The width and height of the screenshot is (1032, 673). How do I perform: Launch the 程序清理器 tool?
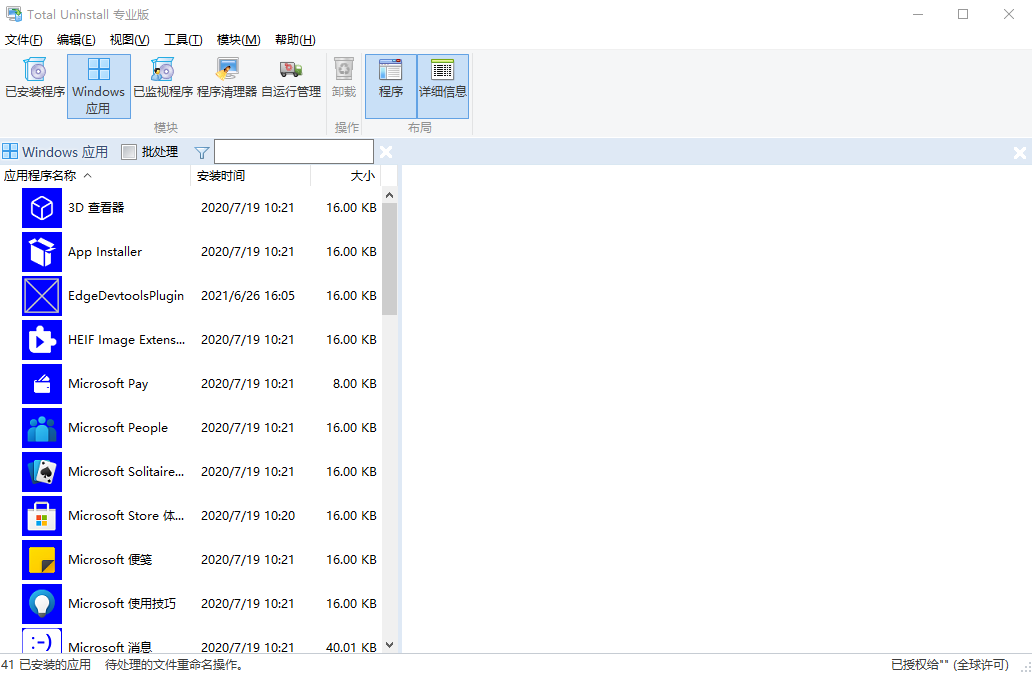pyautogui.click(x=226, y=86)
